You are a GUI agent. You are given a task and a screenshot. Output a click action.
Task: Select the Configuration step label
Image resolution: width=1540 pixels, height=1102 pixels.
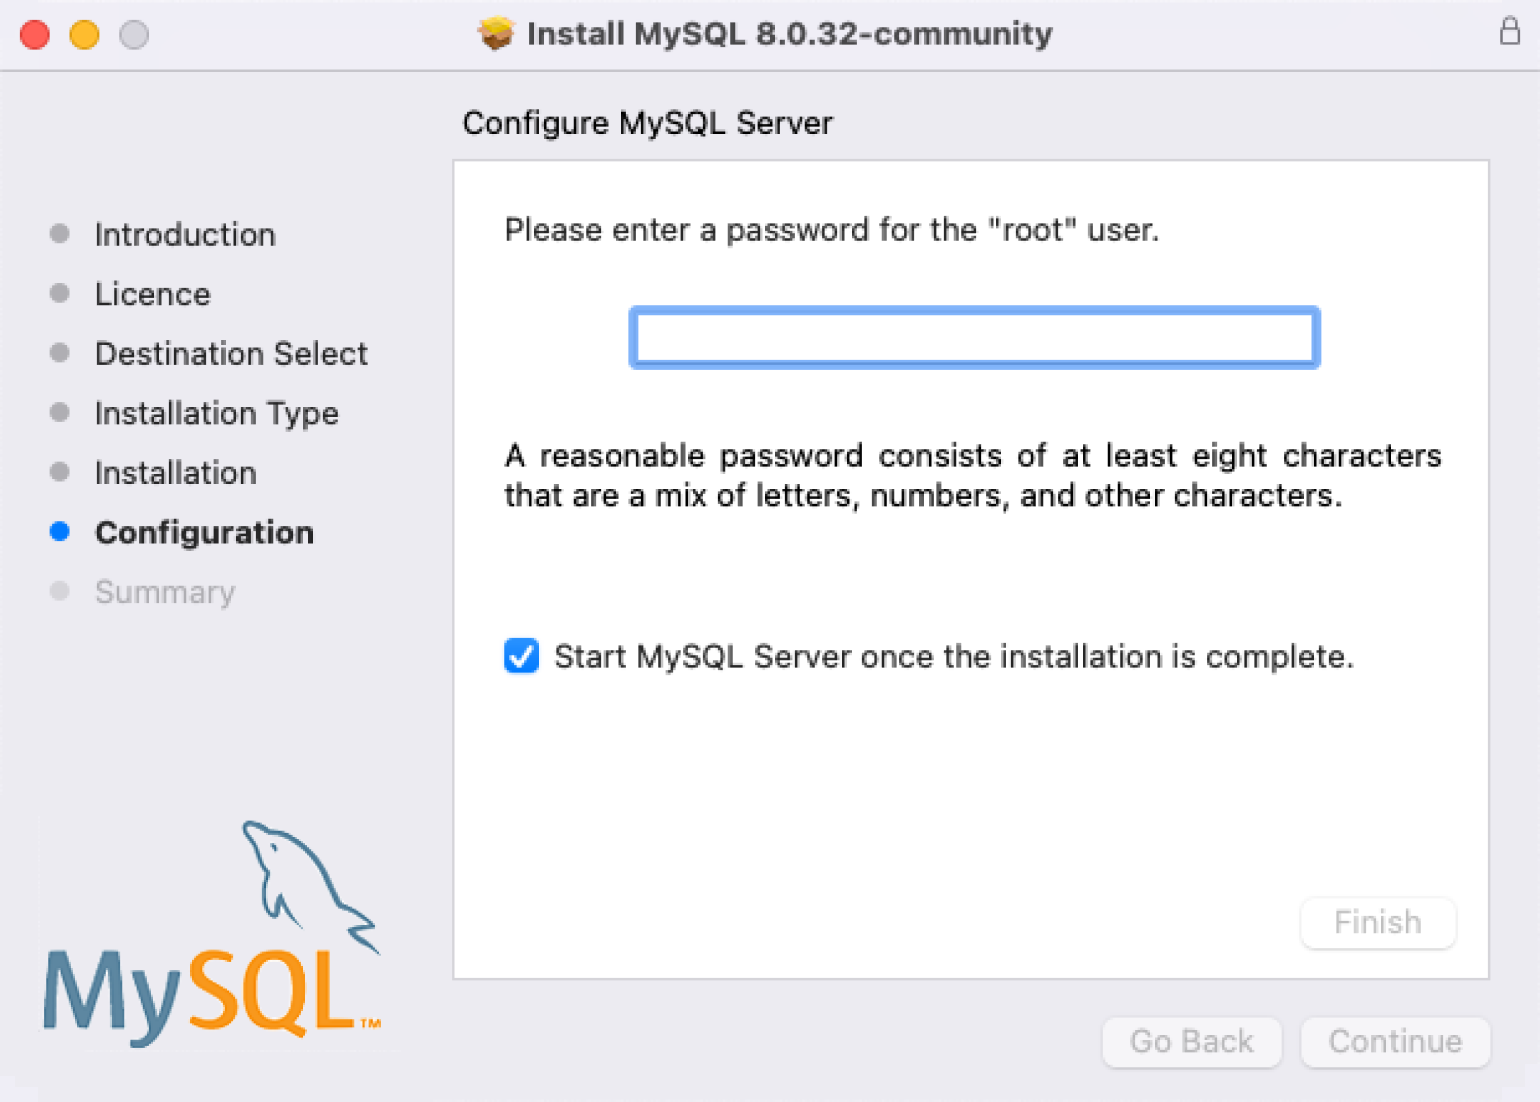(204, 532)
